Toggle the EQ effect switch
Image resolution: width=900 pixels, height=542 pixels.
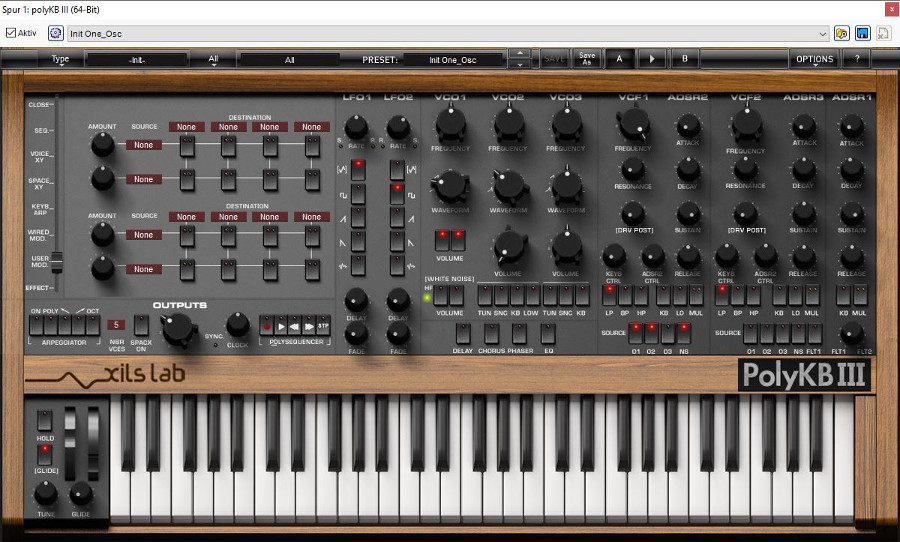tap(548, 334)
